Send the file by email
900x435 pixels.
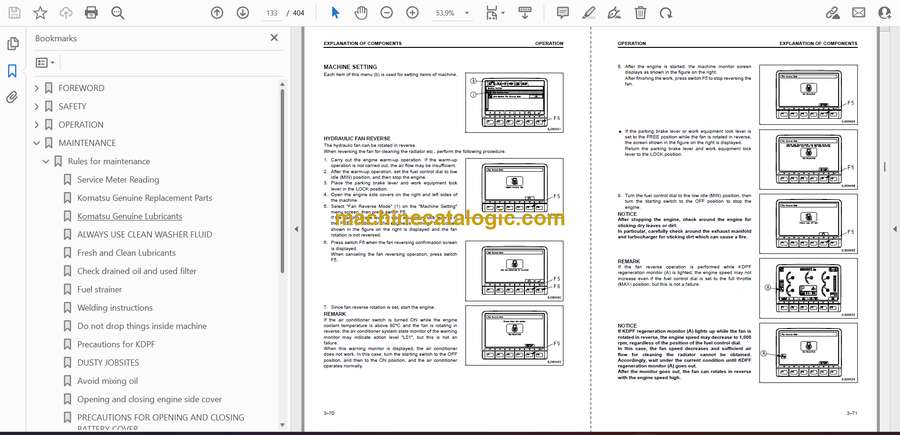coord(859,13)
